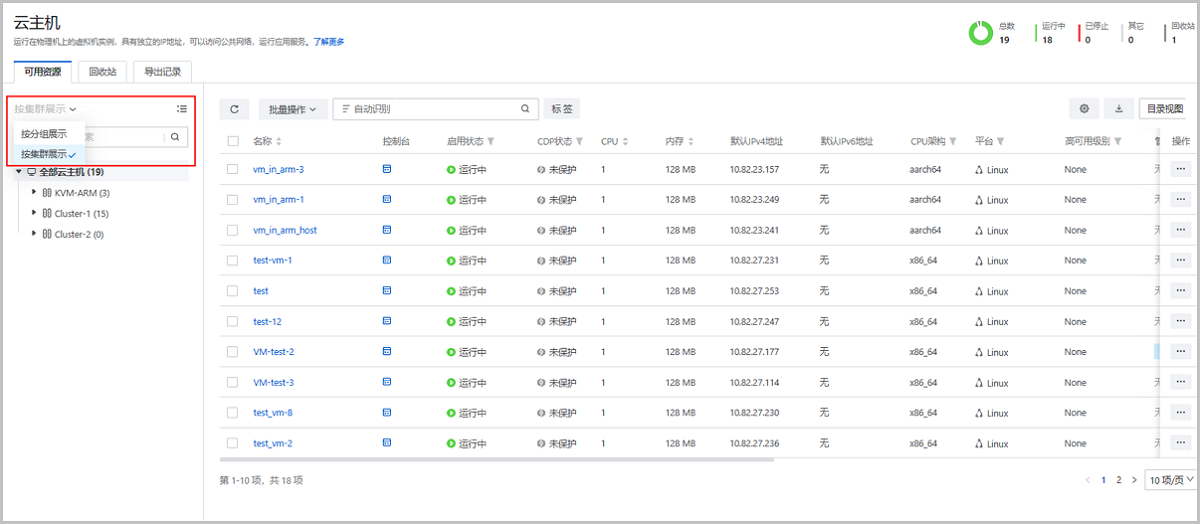
Task: Select all rows with header checkbox
Action: (x=233, y=141)
